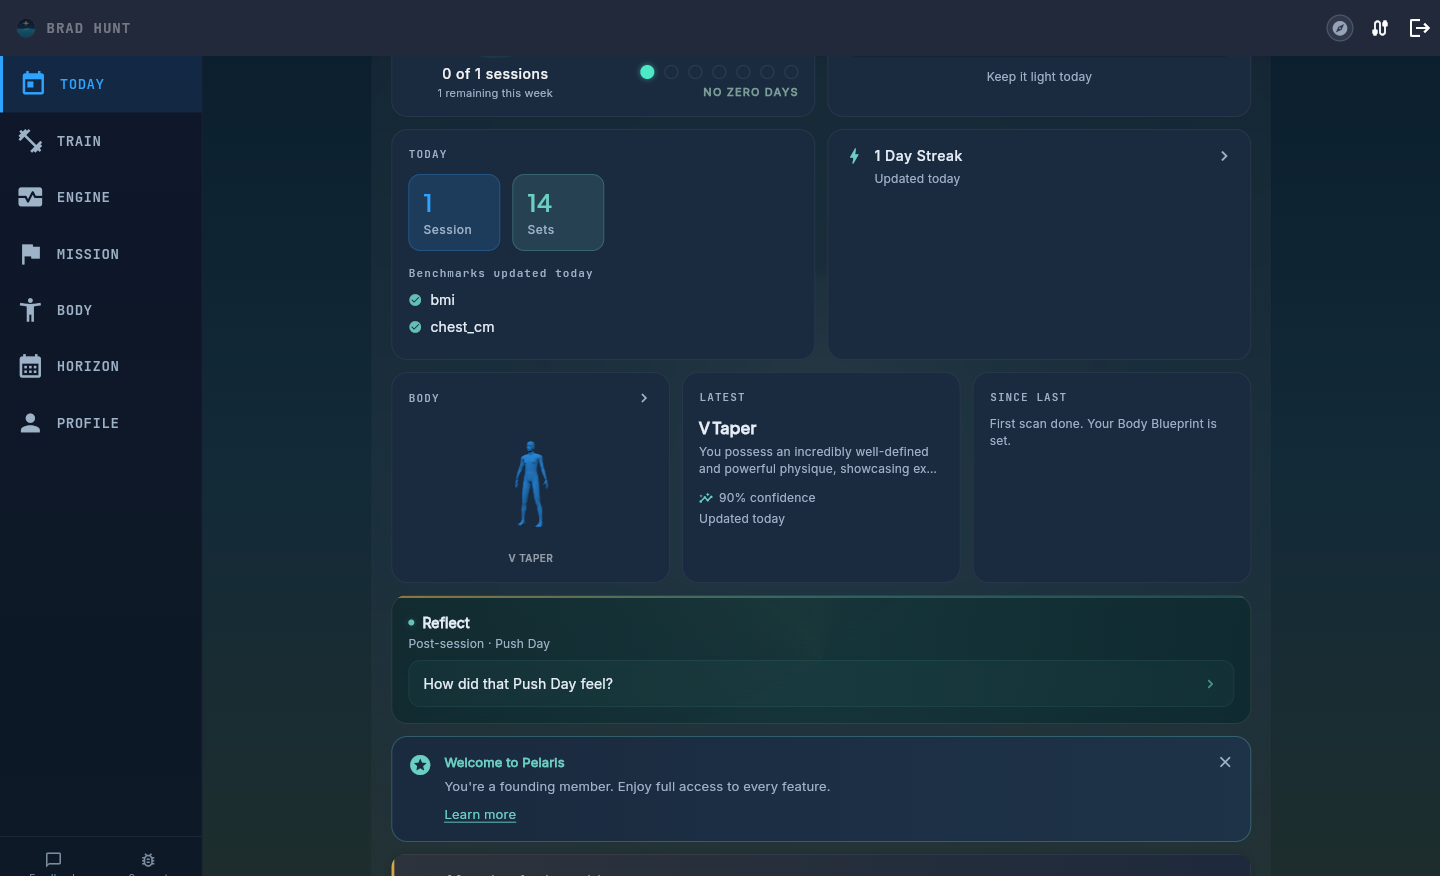Click the Pelaris logo beside Brad Hunt
This screenshot has width=1440, height=876.
pos(26,28)
